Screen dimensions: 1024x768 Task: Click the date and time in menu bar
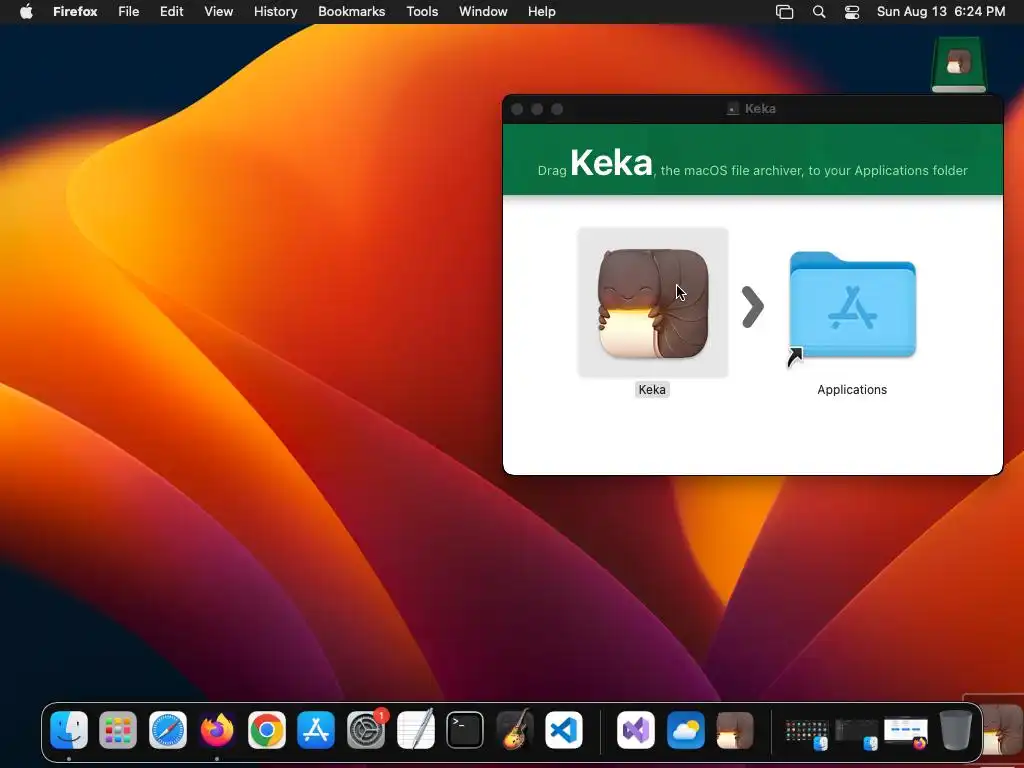tap(941, 12)
